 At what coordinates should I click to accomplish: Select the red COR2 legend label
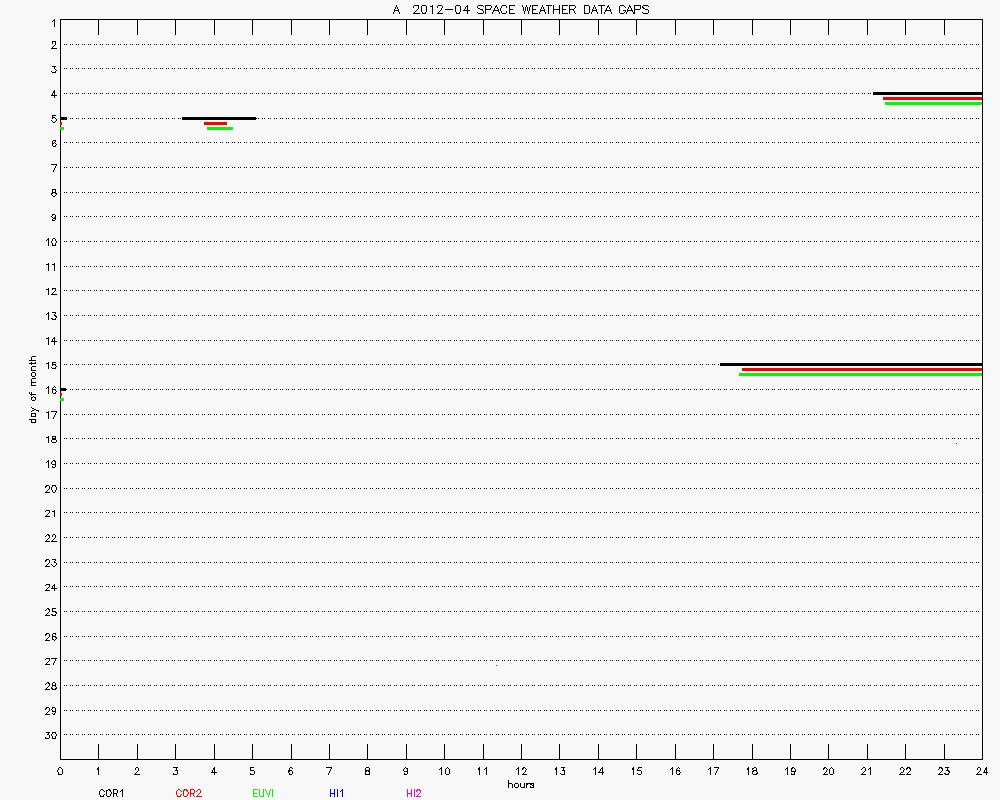click(188, 793)
